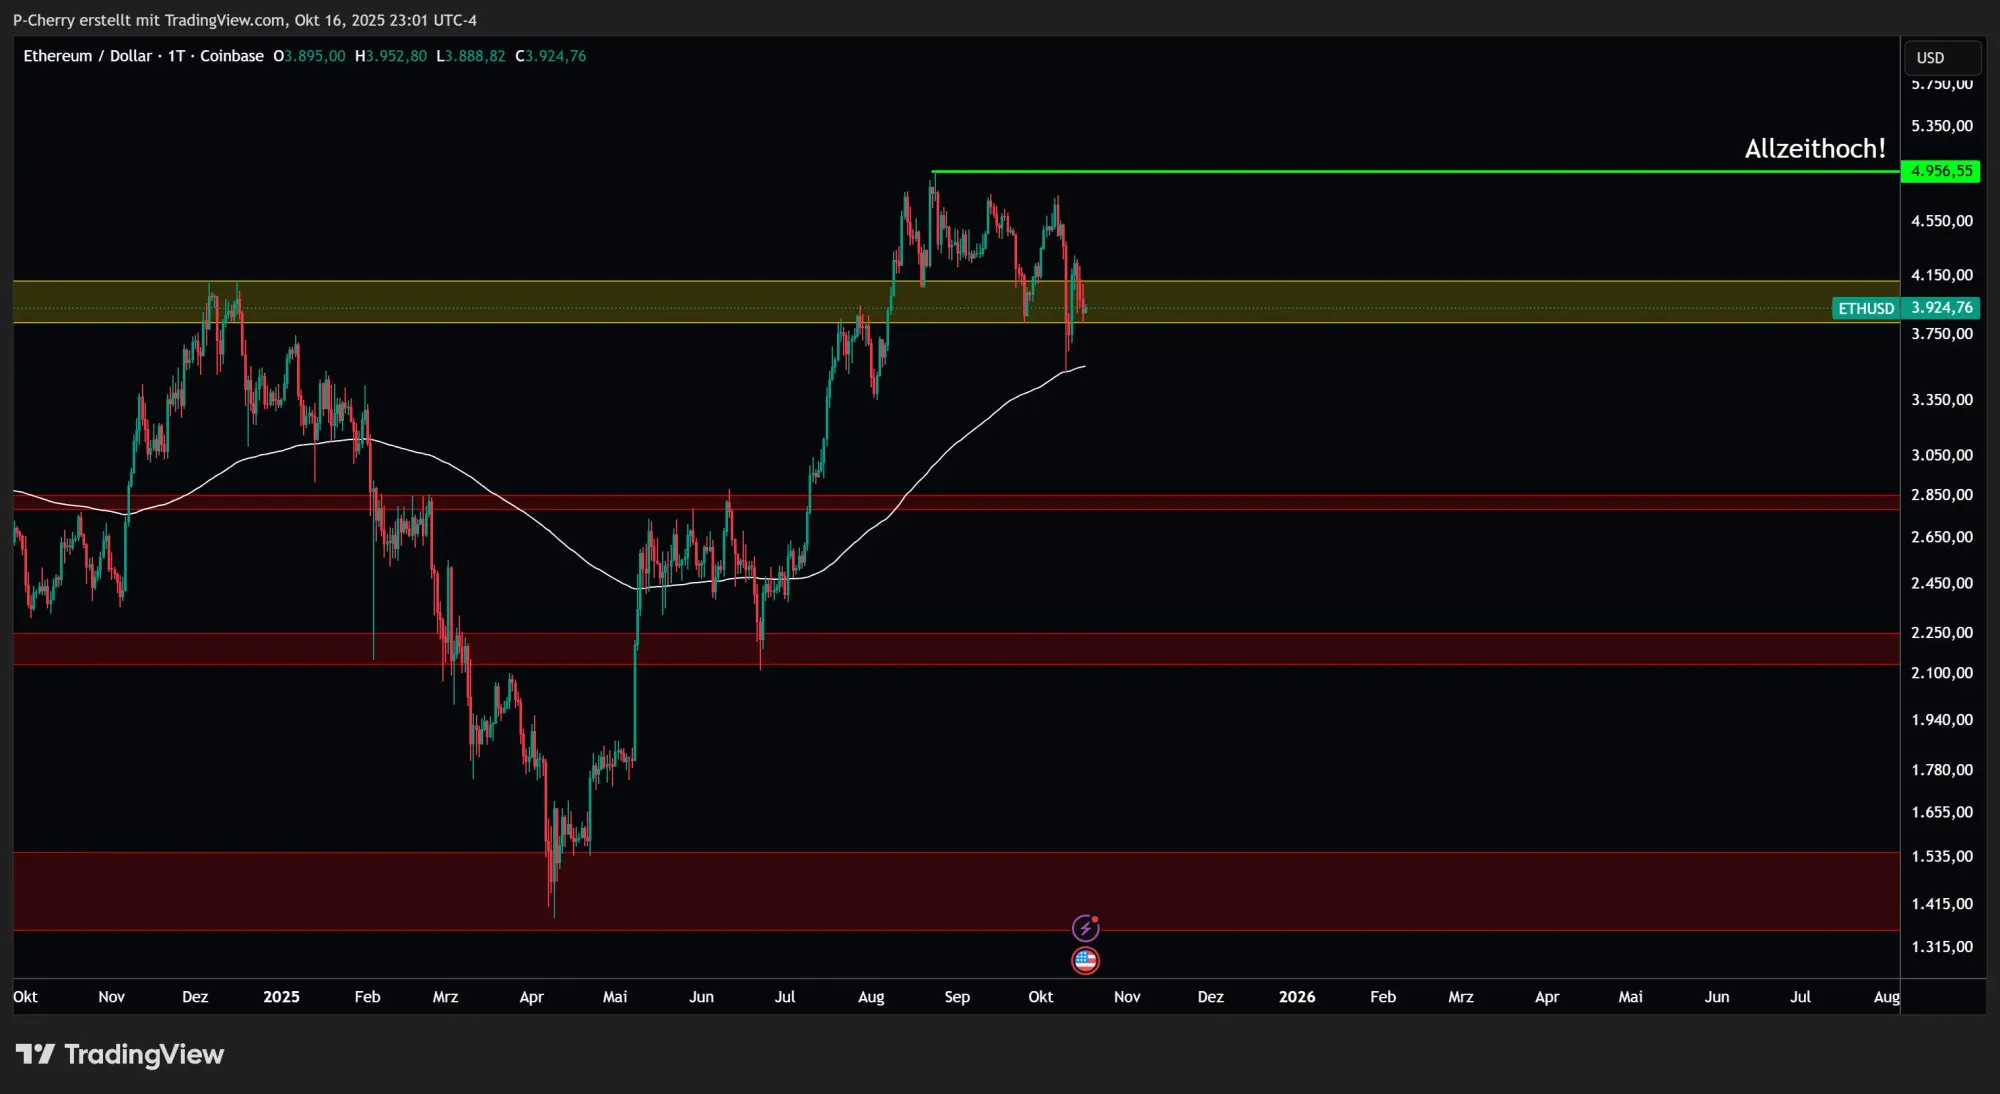Click the purple lightning event icon

click(x=1085, y=928)
